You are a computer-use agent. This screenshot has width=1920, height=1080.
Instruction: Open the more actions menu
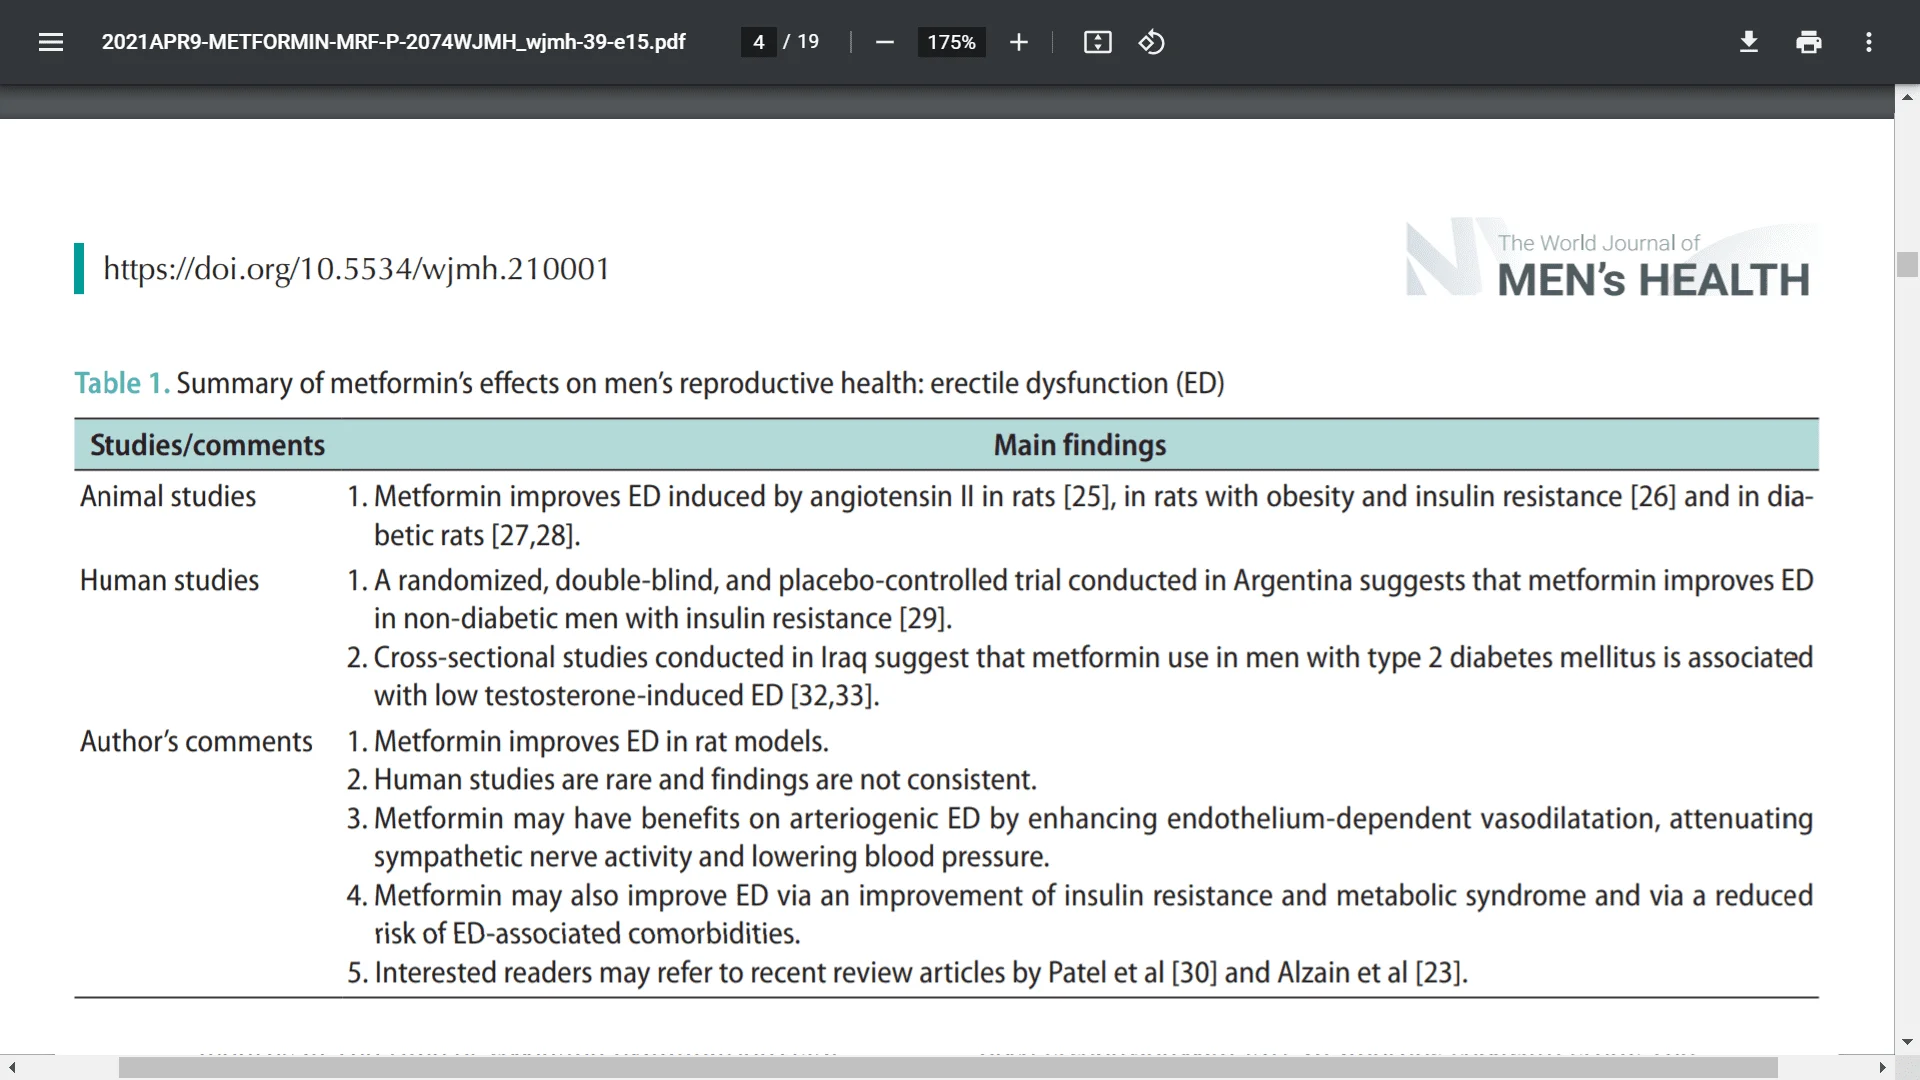click(1868, 42)
